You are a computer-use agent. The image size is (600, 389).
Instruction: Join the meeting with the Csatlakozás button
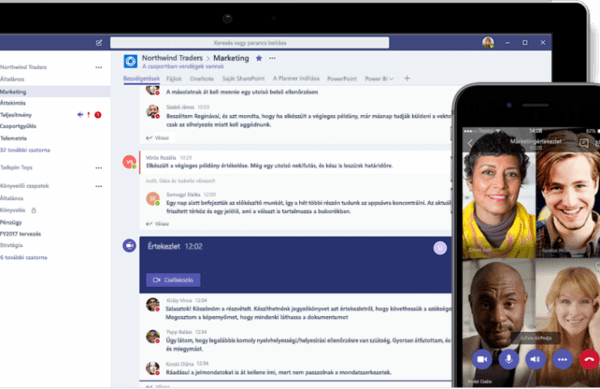click(x=173, y=280)
